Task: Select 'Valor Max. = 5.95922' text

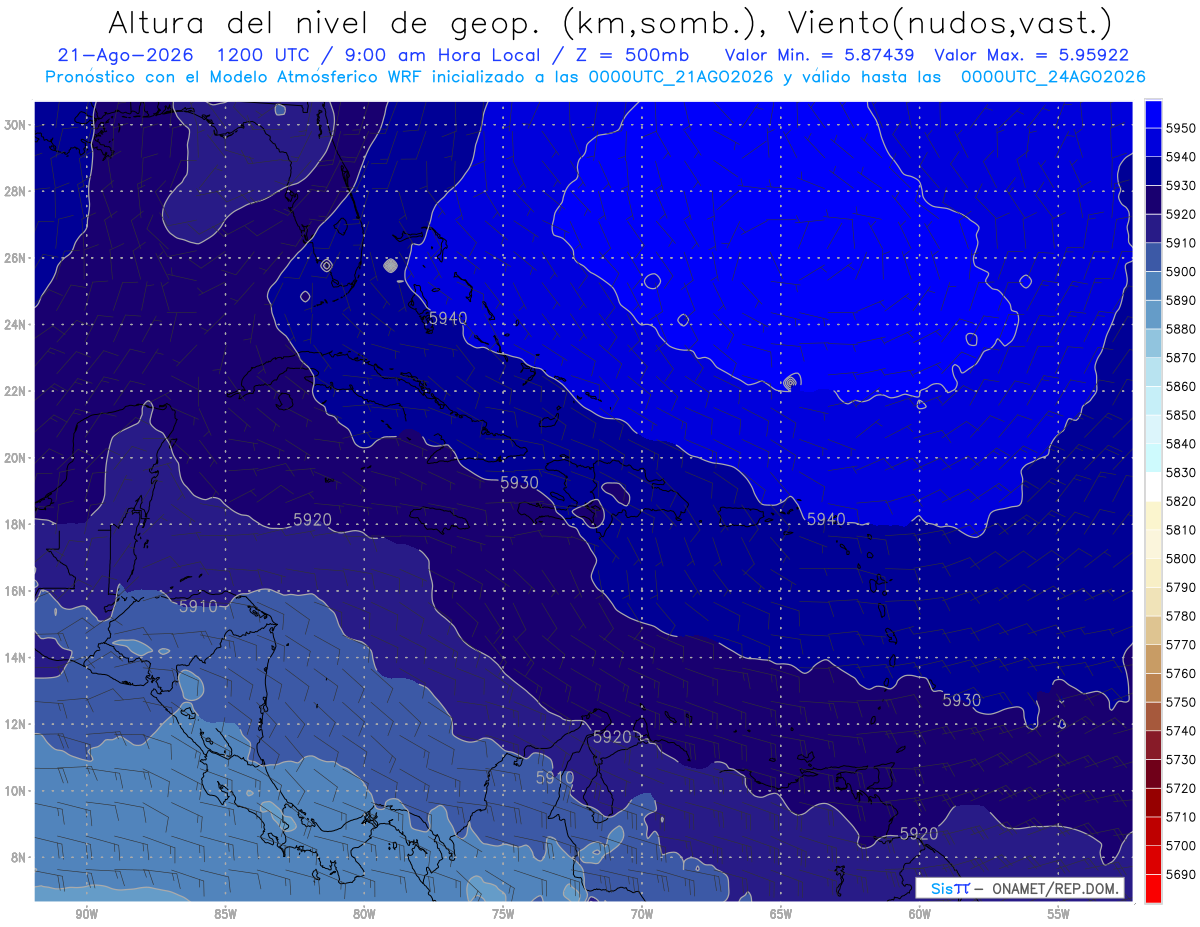Action: pyautogui.click(x=1031, y=55)
